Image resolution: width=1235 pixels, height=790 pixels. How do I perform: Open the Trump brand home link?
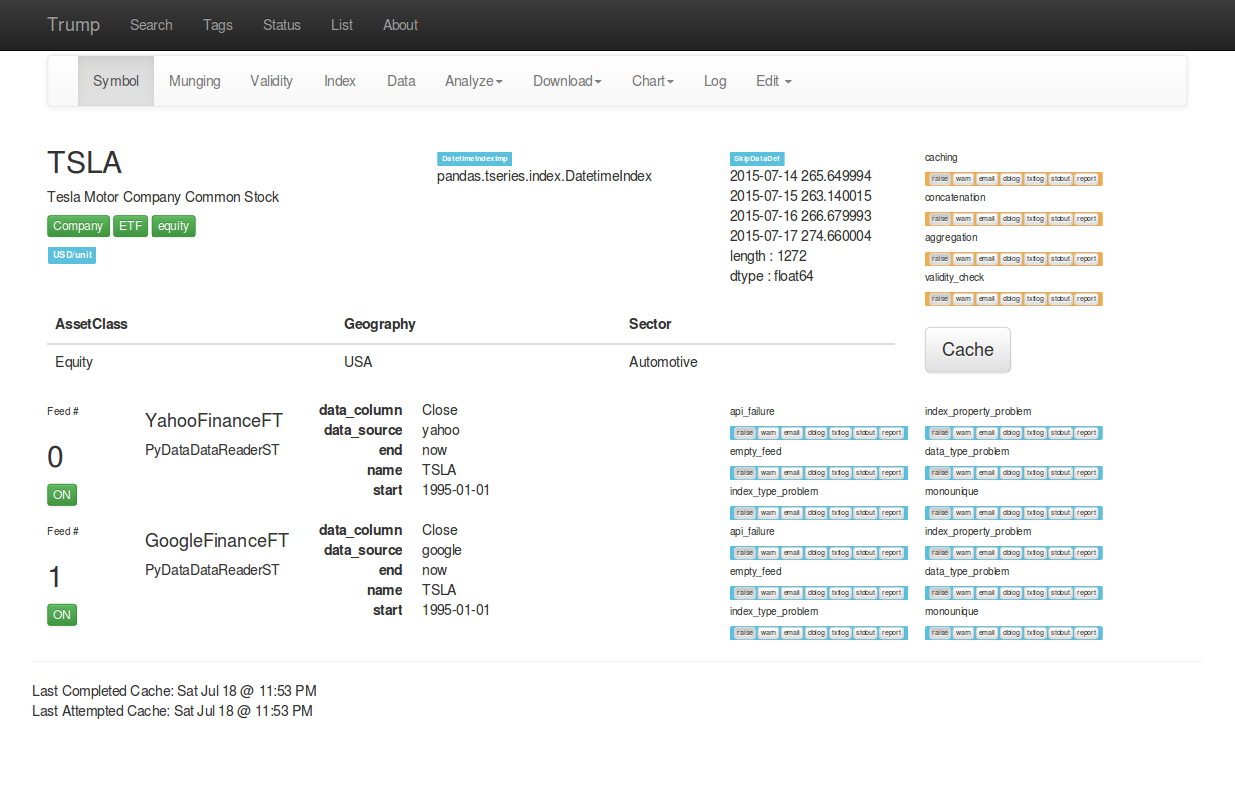tap(73, 24)
